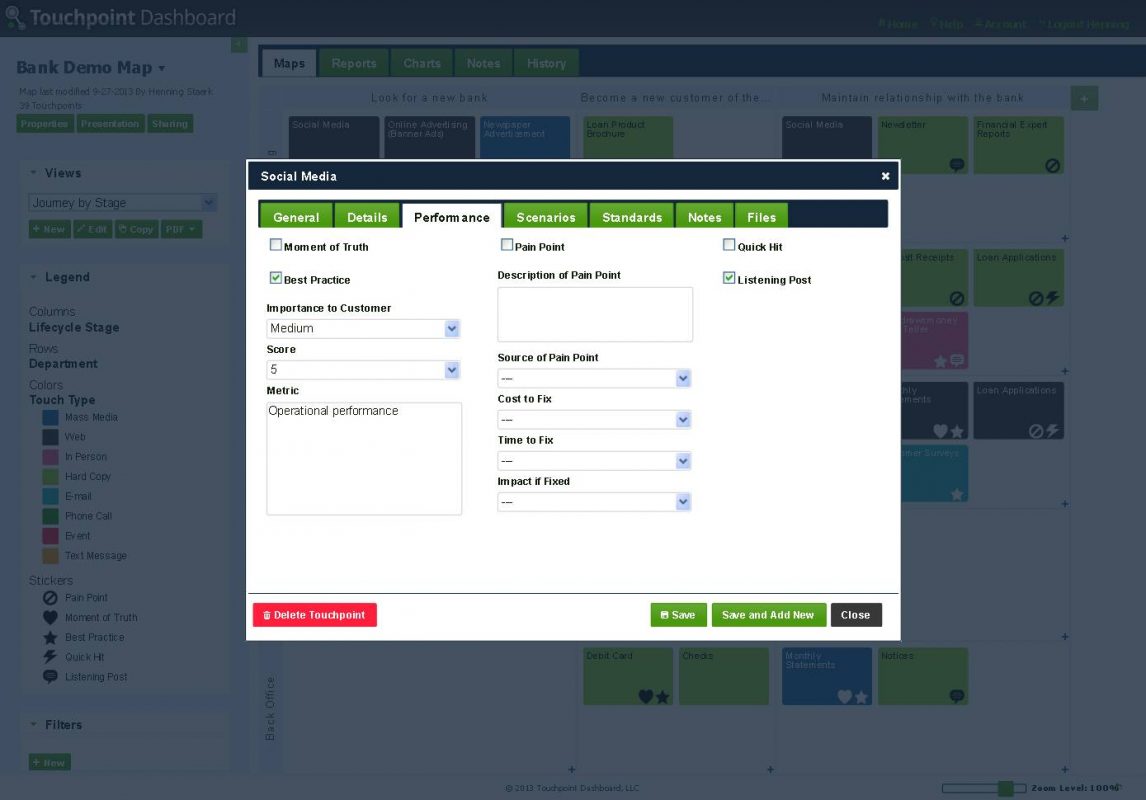The width and height of the screenshot is (1146, 800).
Task: Uncheck the Best Practice checkbox
Action: (276, 280)
